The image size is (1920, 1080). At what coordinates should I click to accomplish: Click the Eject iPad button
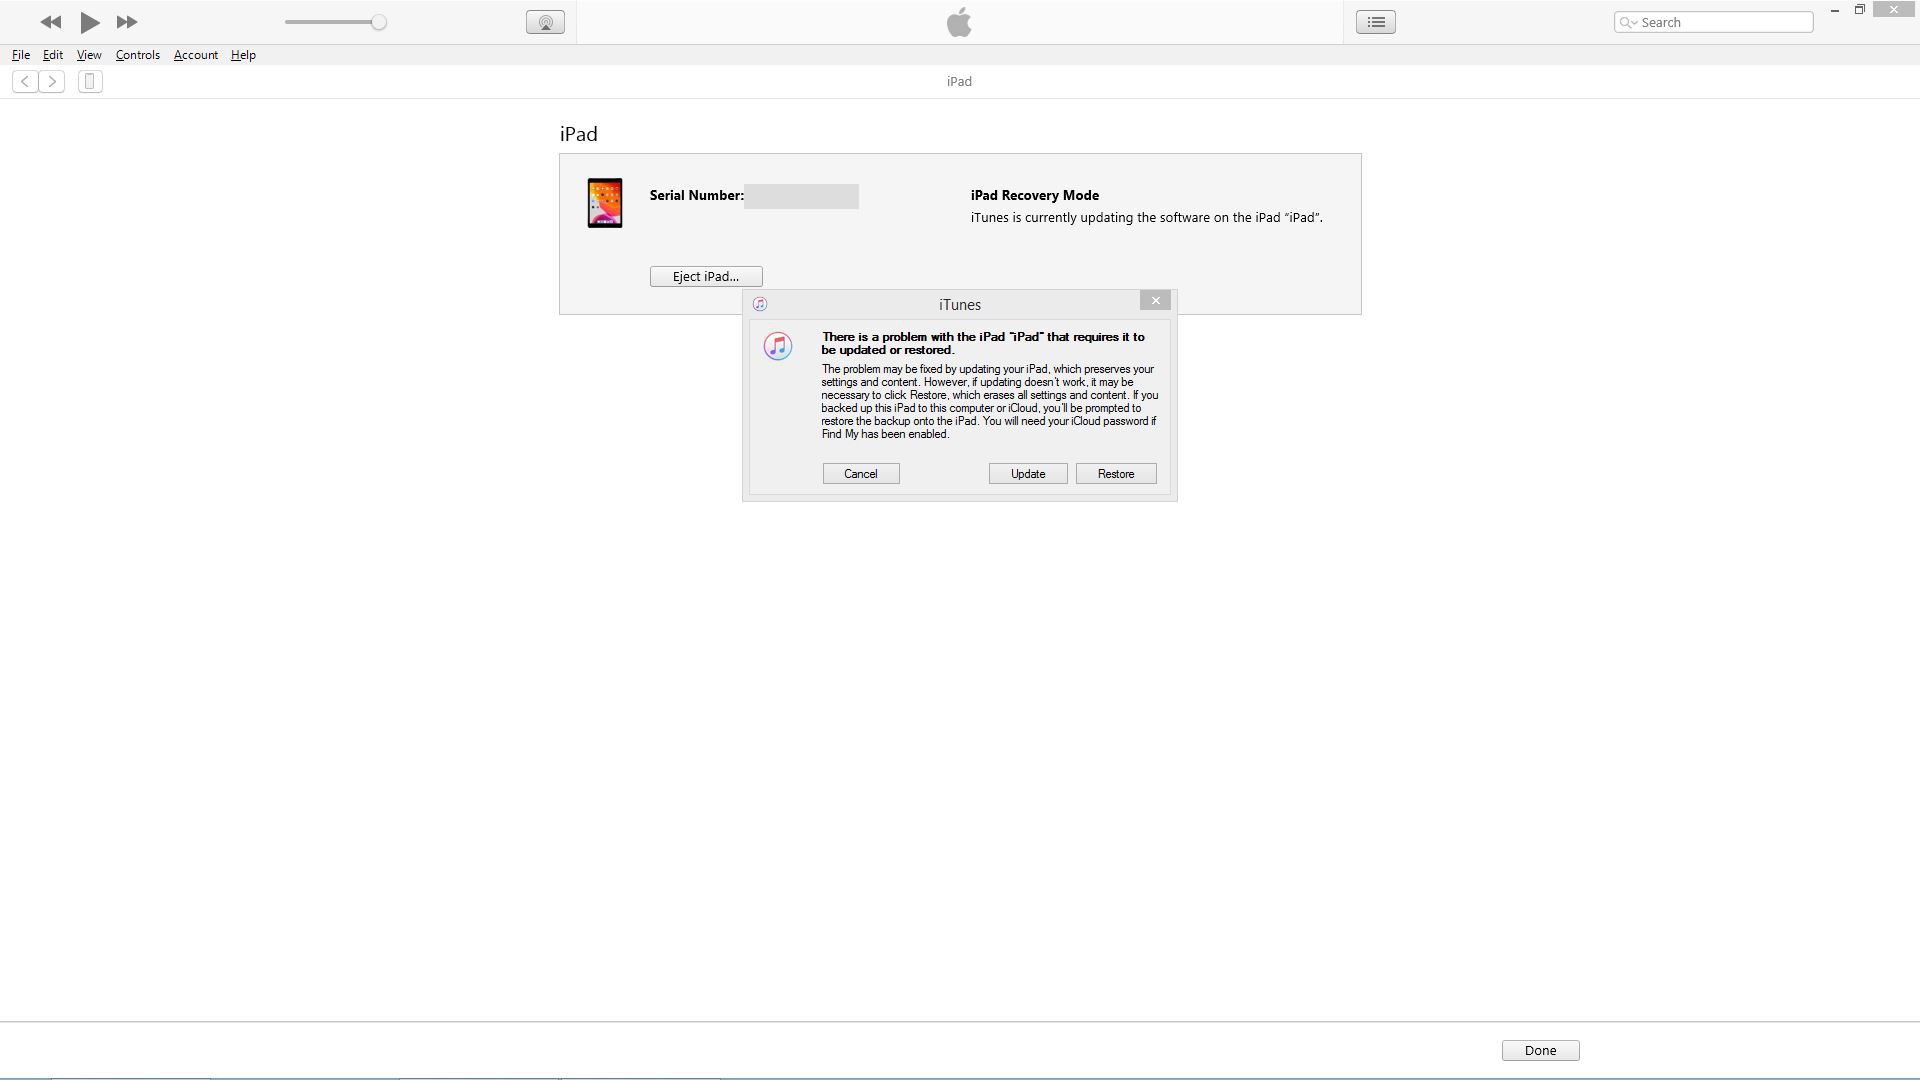[705, 277]
